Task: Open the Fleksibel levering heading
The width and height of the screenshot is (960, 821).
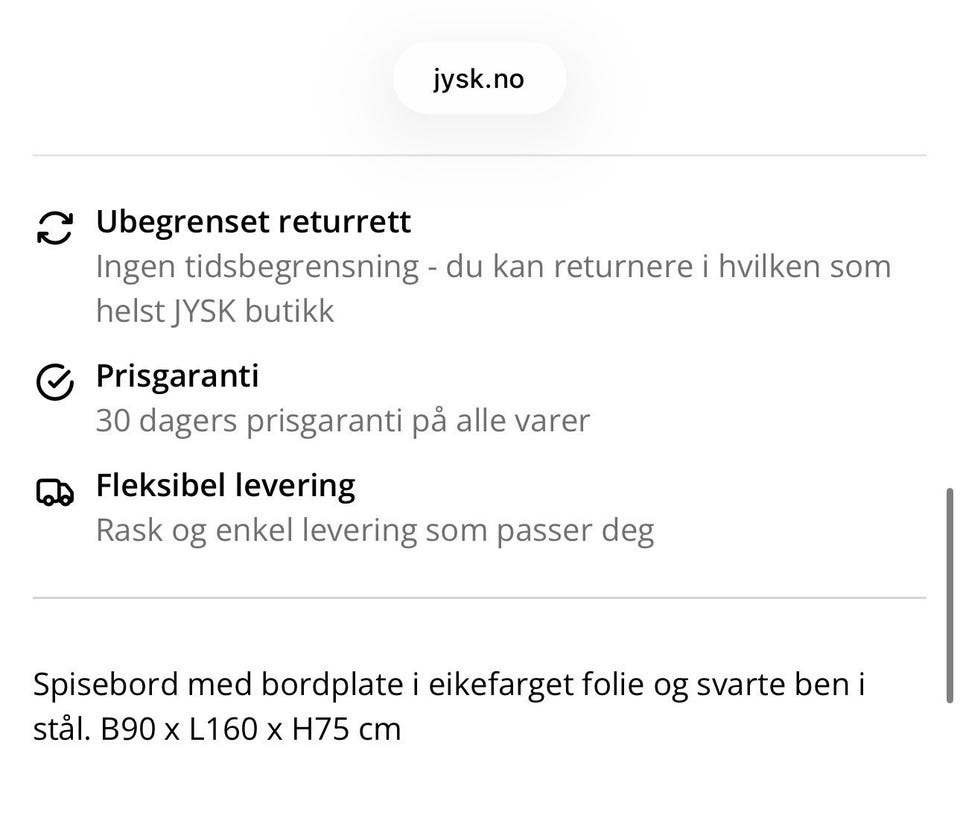Action: tap(225, 485)
